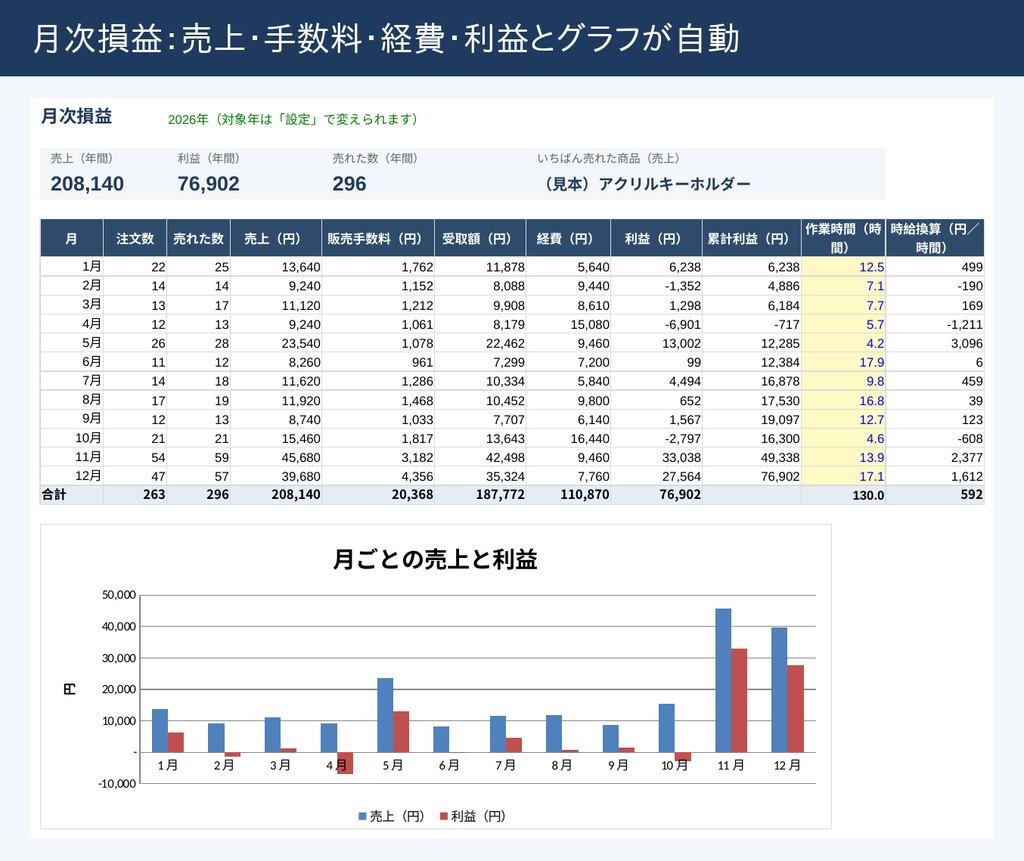
Task: Click chart title 月ごとの売上と利益
Action: click(435, 559)
